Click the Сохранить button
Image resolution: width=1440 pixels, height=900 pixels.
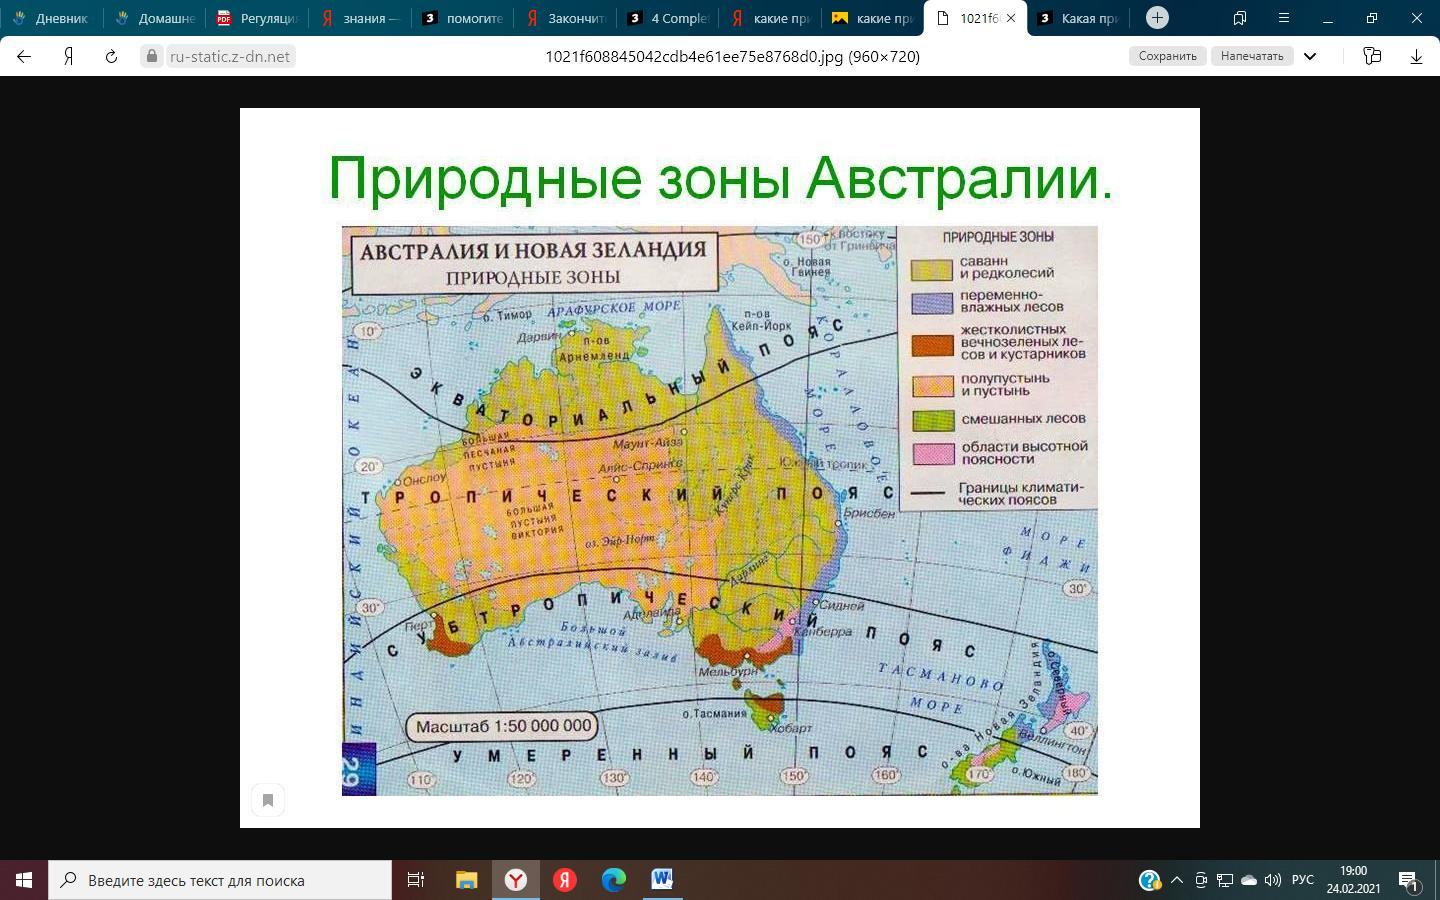(x=1167, y=56)
